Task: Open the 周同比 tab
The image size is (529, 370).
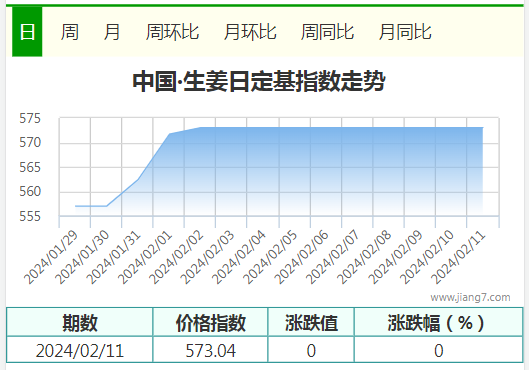Action: coord(327,32)
